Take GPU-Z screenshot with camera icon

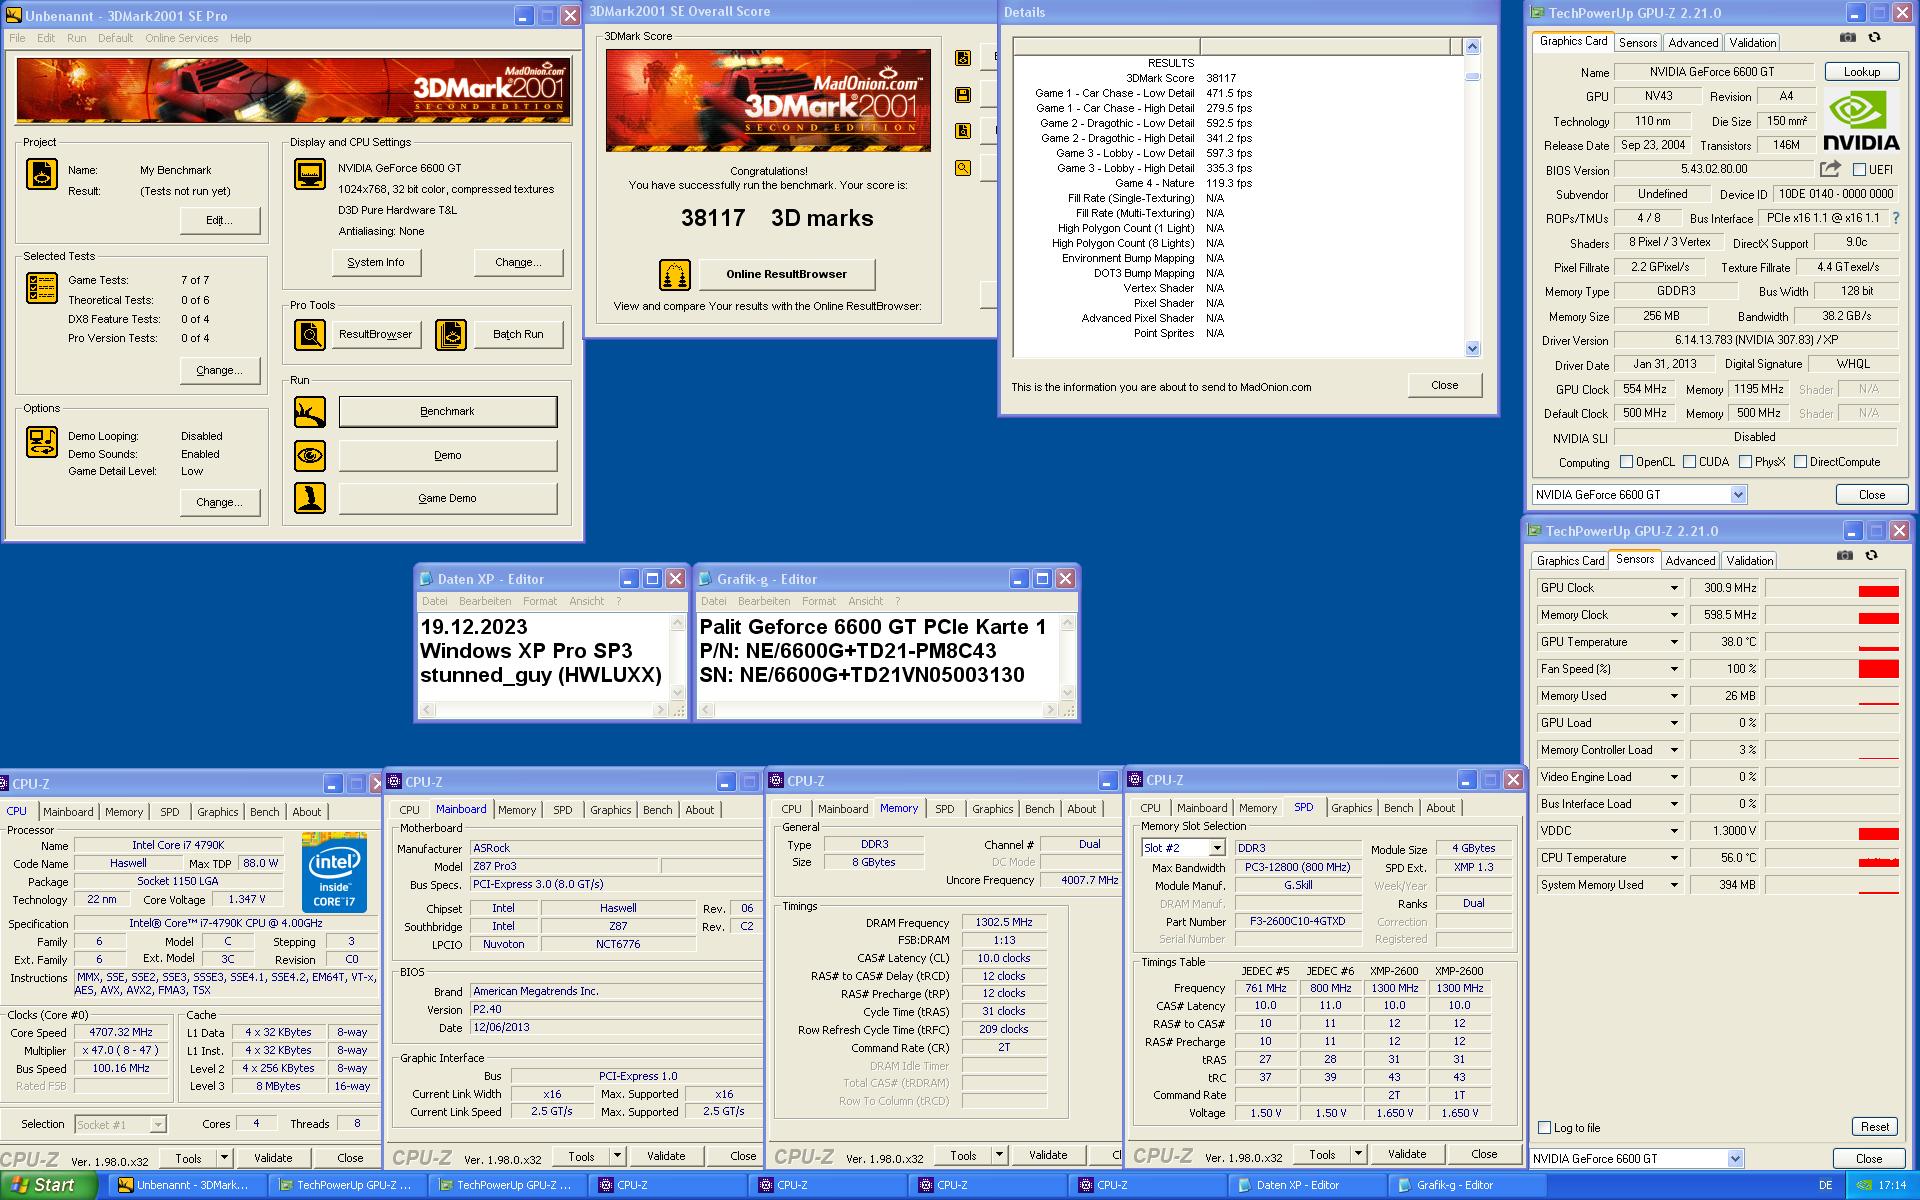(1848, 37)
